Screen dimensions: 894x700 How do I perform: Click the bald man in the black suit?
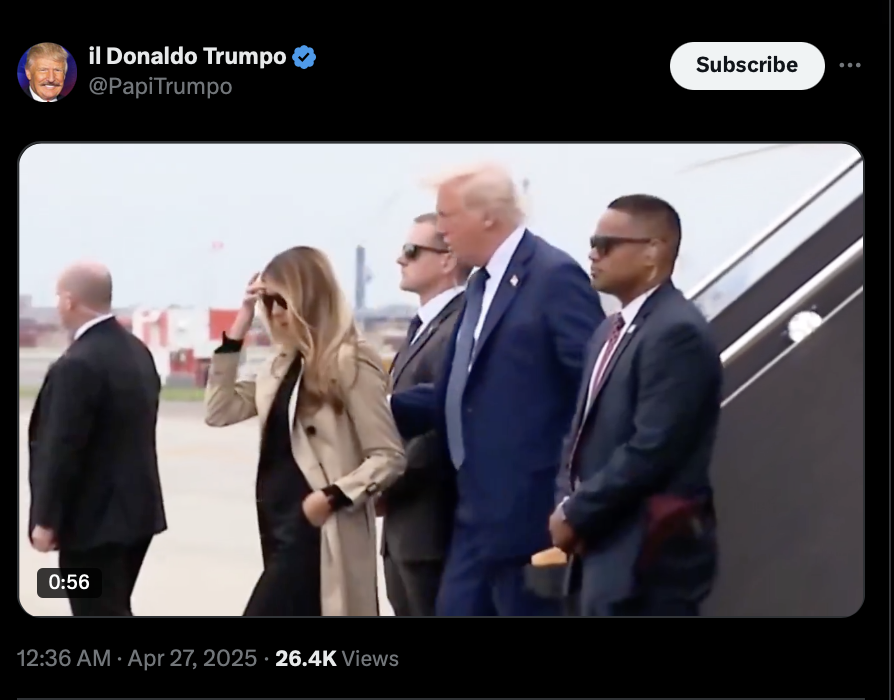click(94, 439)
